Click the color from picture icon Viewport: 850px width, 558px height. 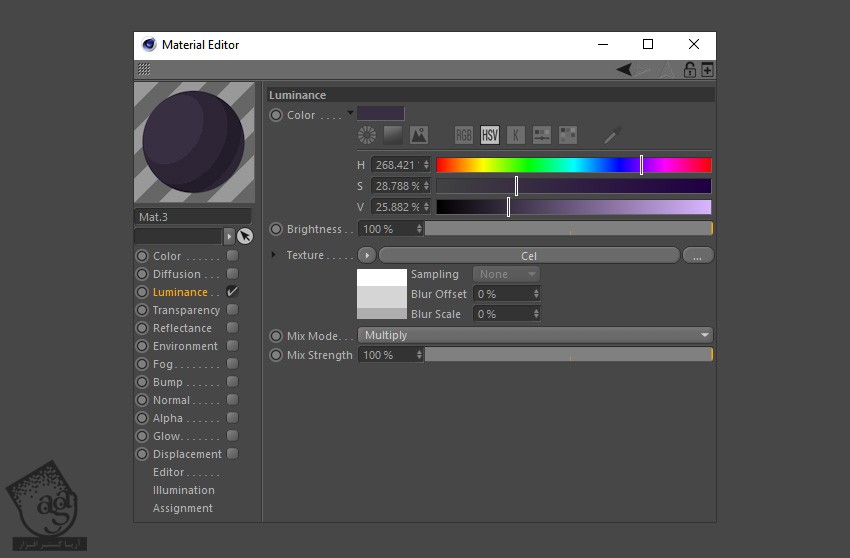pos(419,135)
